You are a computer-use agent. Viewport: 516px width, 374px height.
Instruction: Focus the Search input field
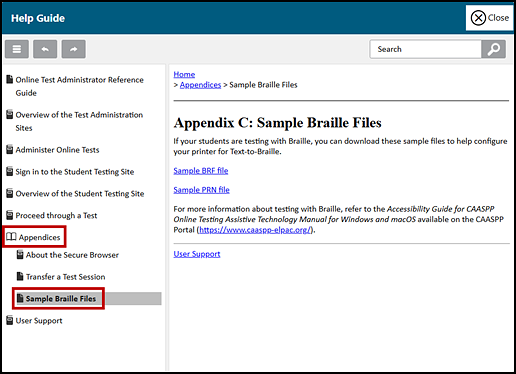pyautogui.click(x=426, y=49)
